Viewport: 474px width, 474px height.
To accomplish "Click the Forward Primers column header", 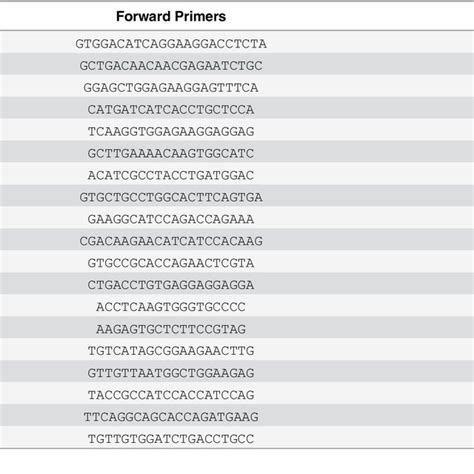I will coord(171,16).
